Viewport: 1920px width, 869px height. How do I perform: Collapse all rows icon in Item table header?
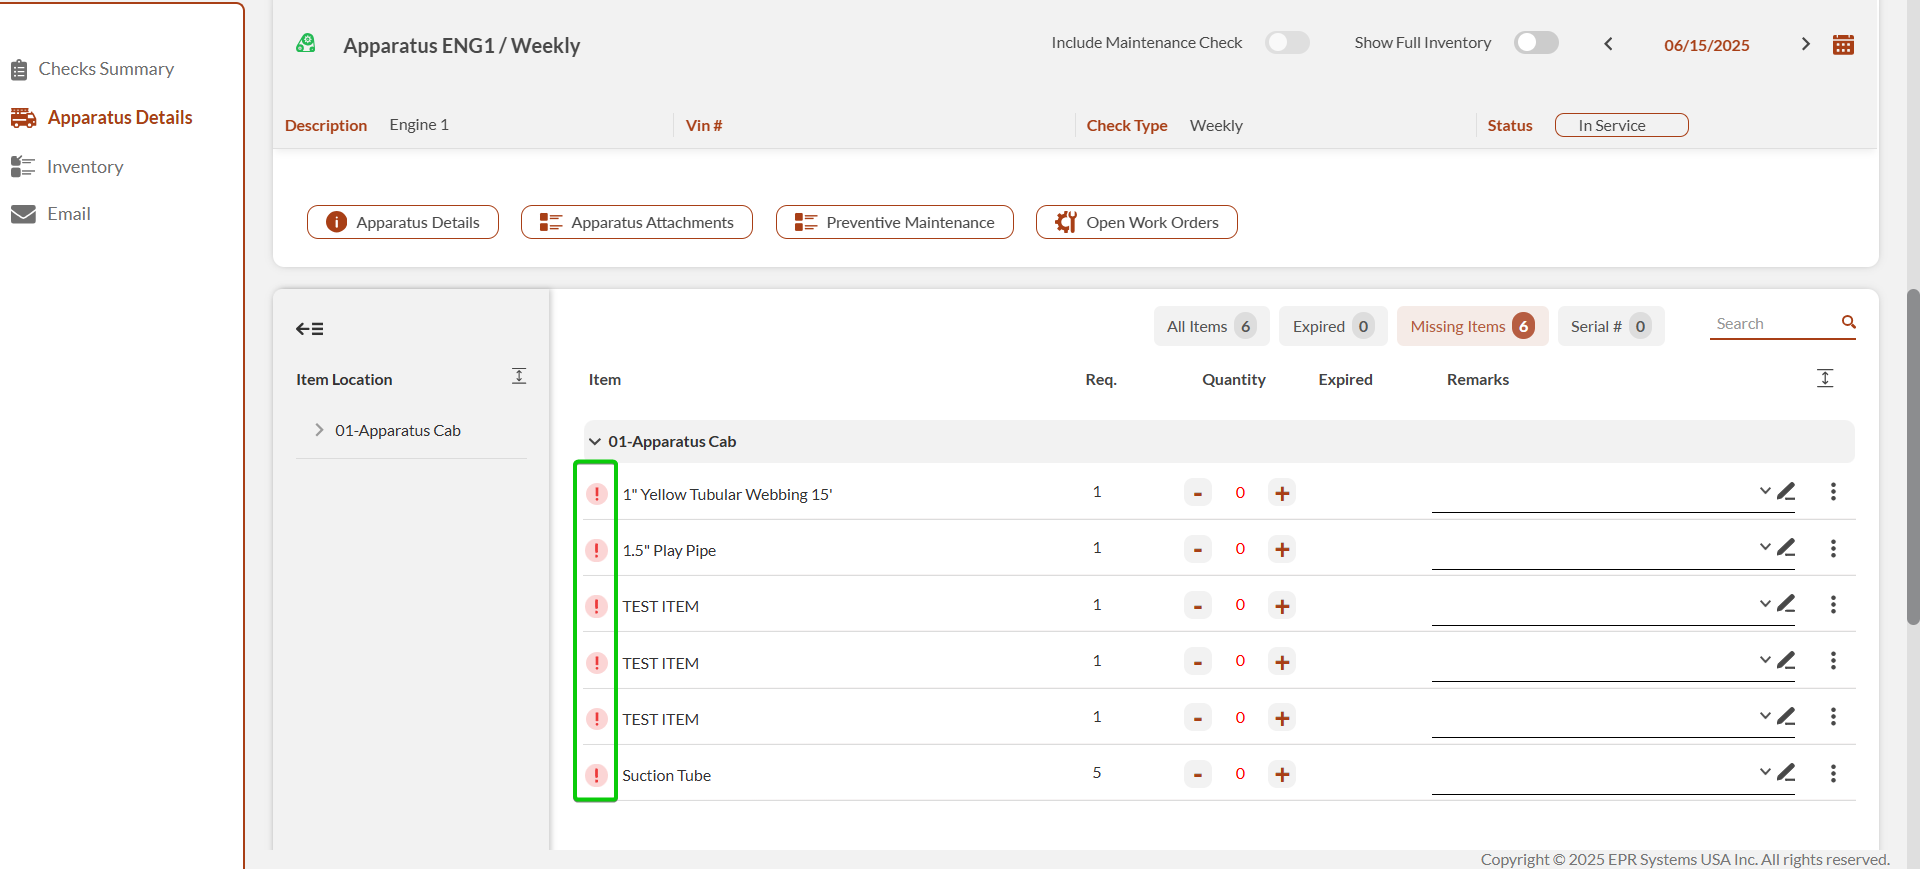click(x=1824, y=378)
